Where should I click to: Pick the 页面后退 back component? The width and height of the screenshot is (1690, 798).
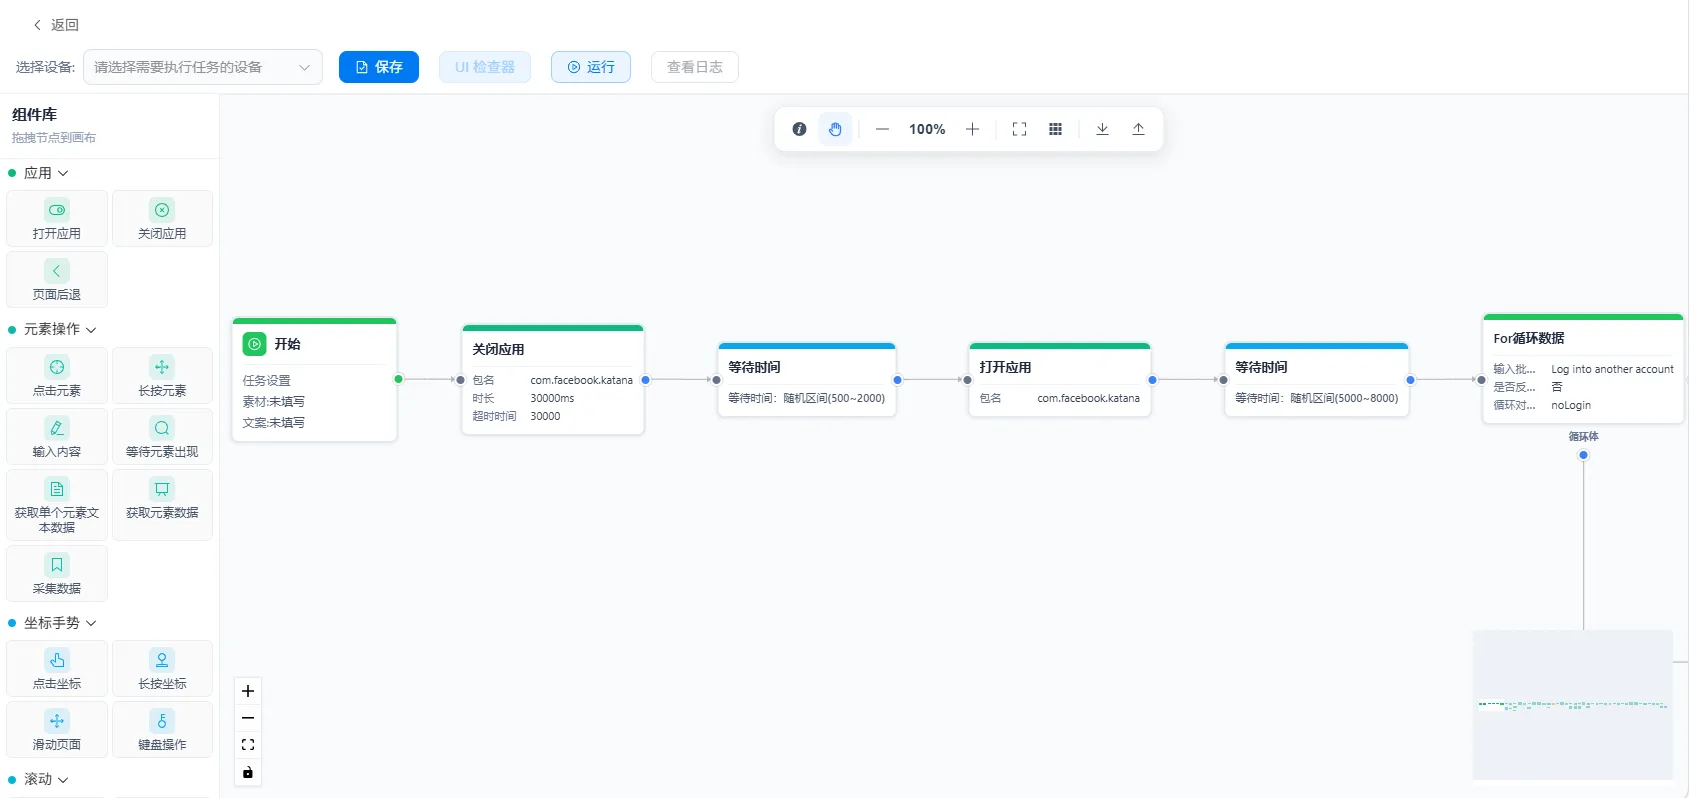[57, 280]
